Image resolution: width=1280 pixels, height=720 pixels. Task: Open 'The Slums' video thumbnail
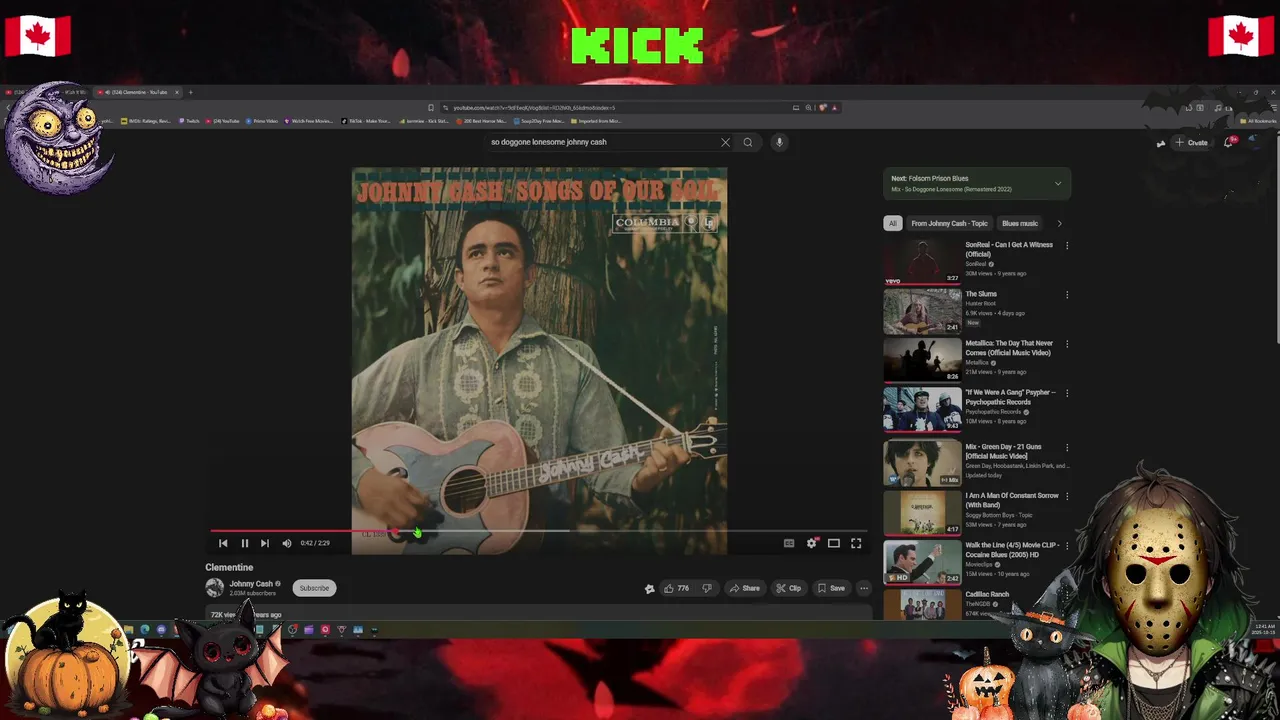(x=922, y=311)
